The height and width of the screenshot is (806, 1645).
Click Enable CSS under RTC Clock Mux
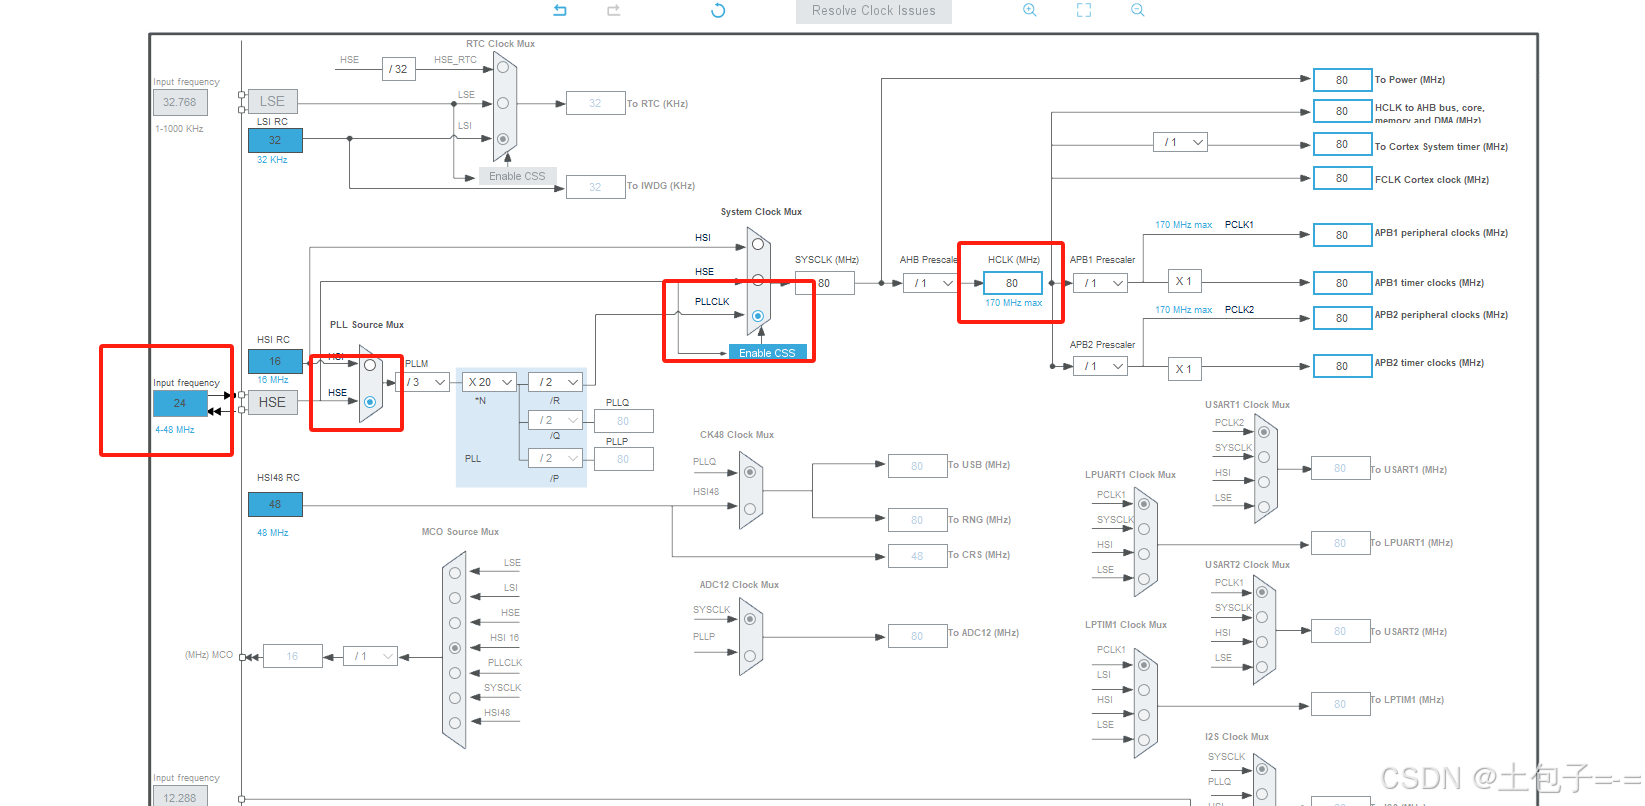pyautogui.click(x=517, y=176)
